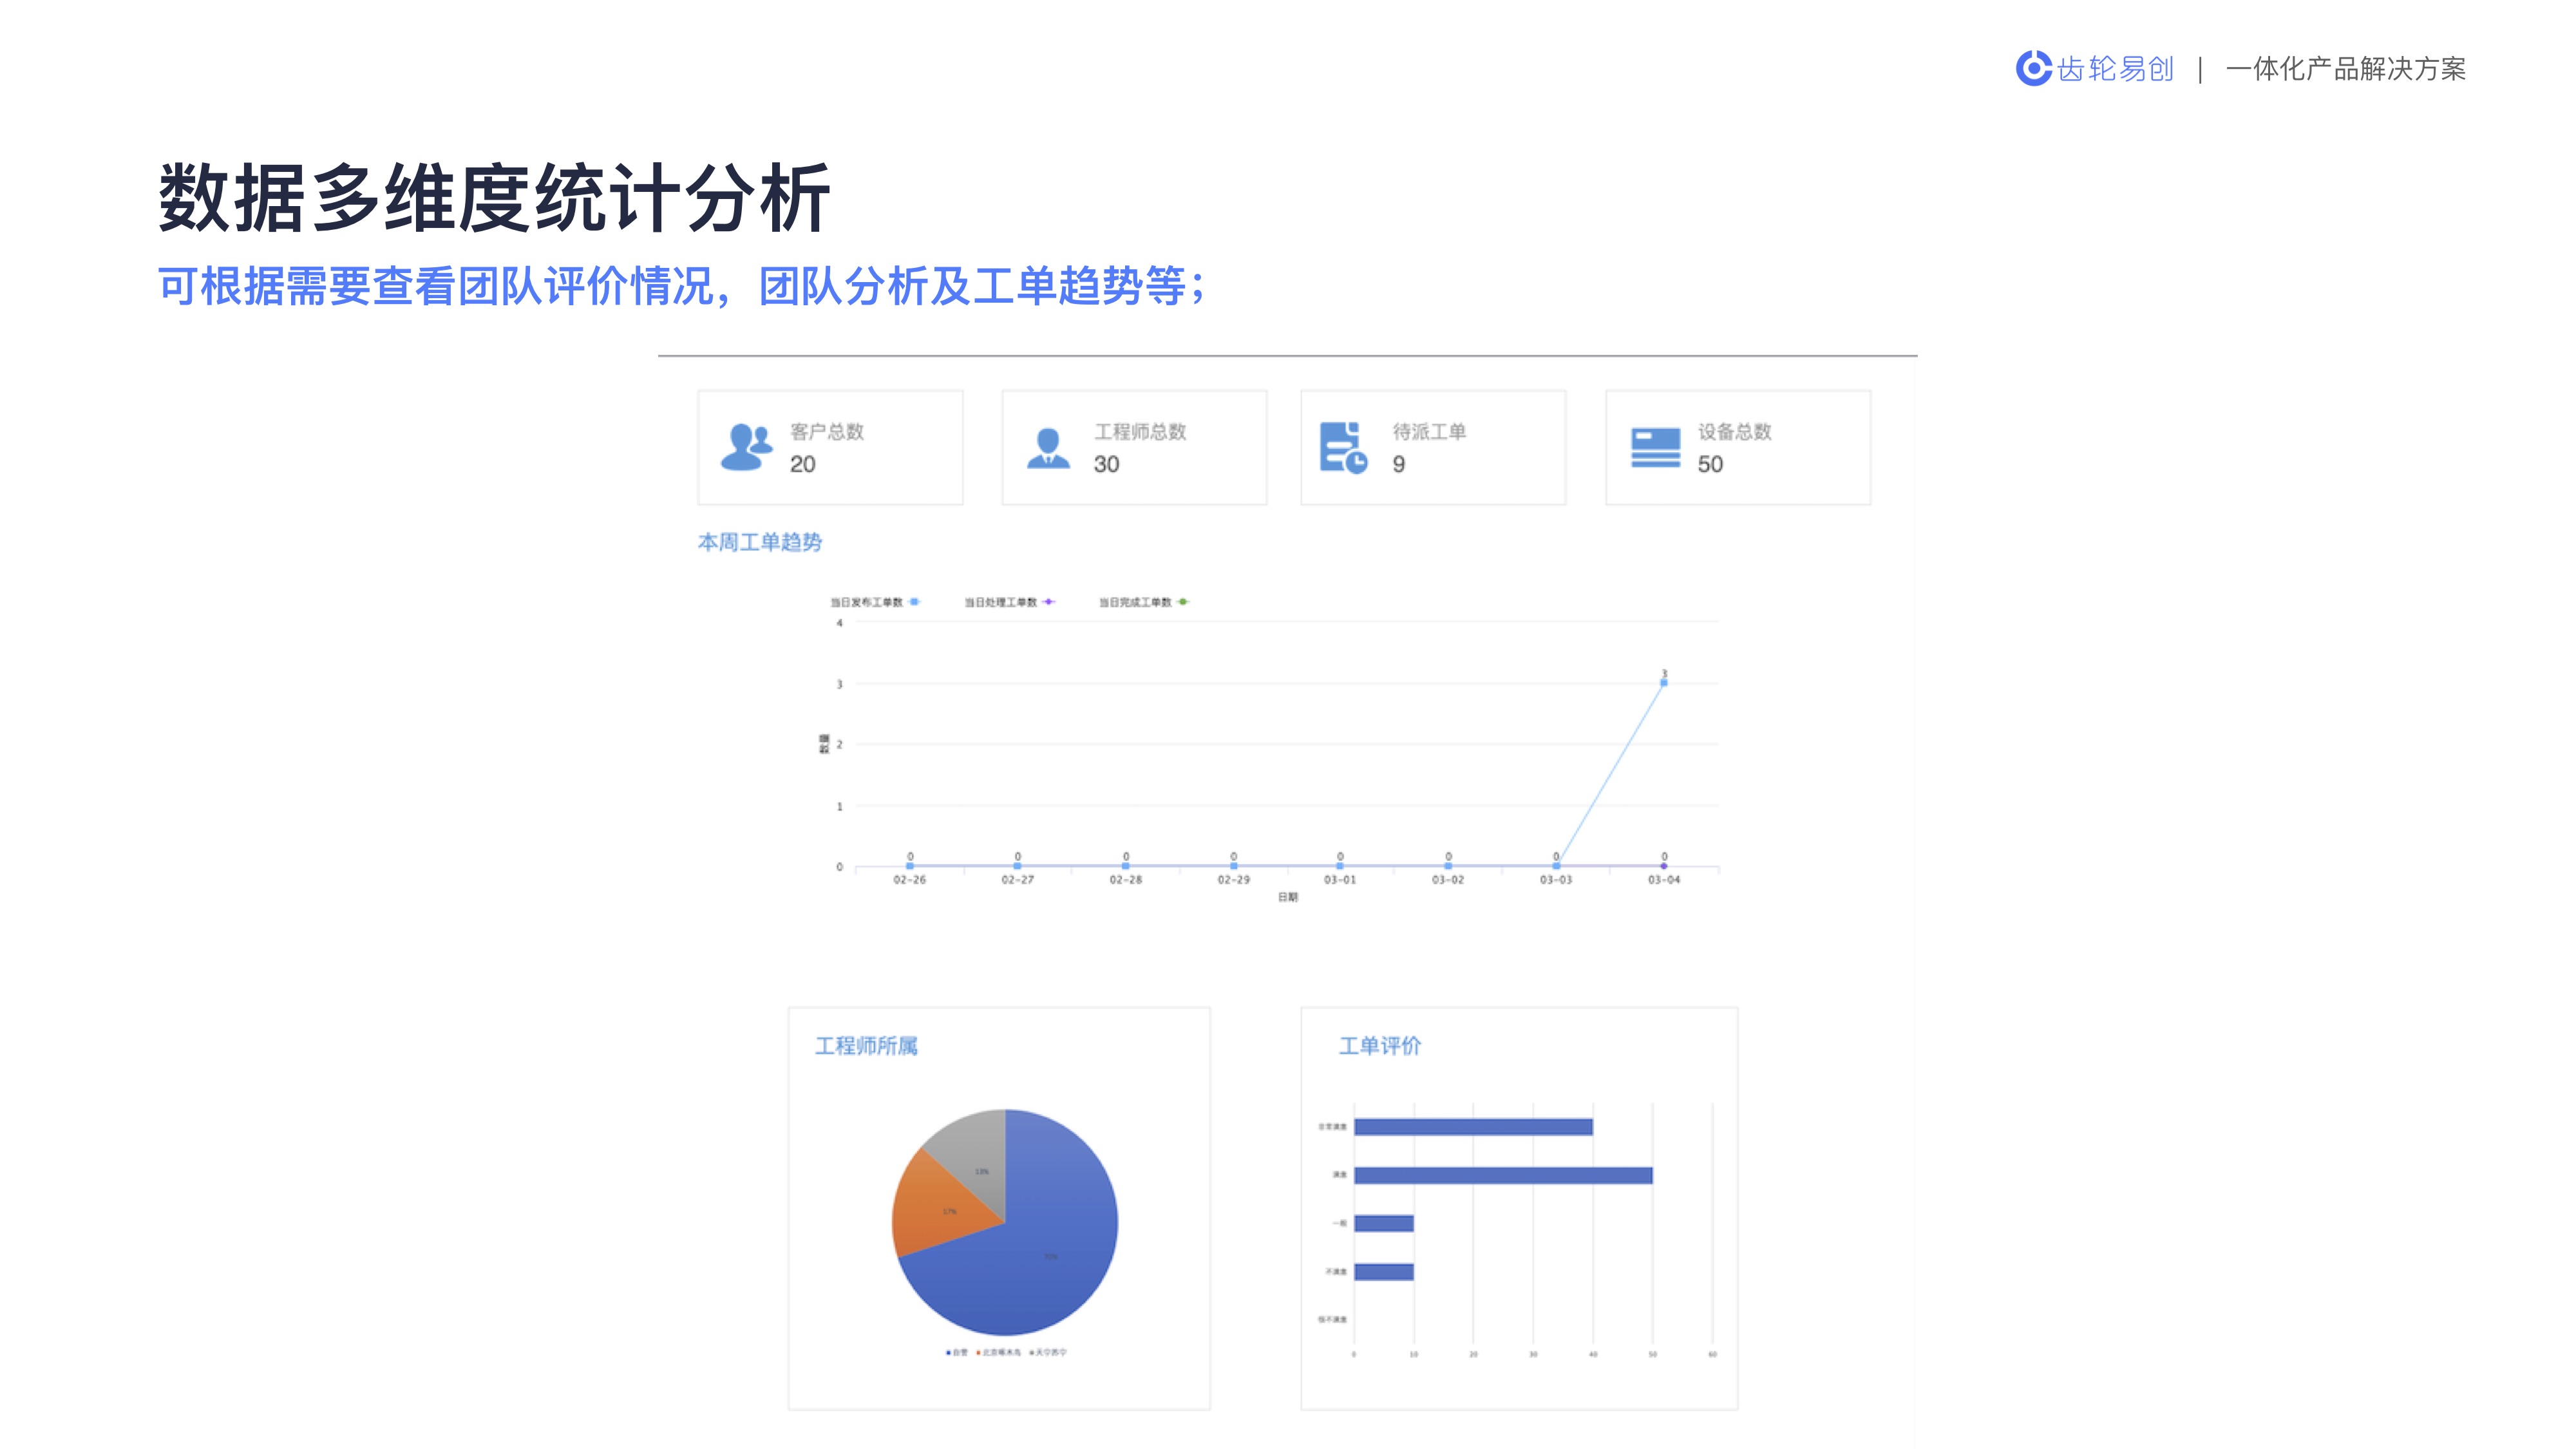2576x1449 pixels.
Task: Click the 待派工单 document-clock icon
Action: (x=1343, y=447)
